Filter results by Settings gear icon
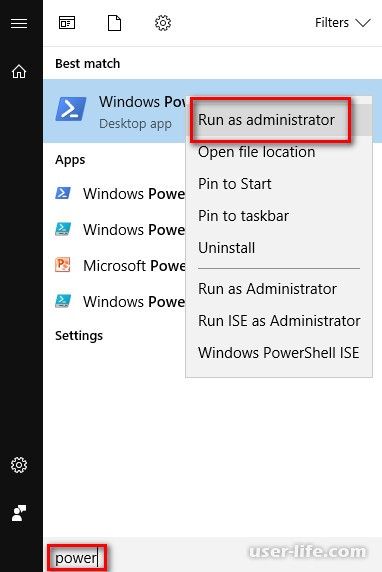The image size is (382, 572). [x=163, y=23]
